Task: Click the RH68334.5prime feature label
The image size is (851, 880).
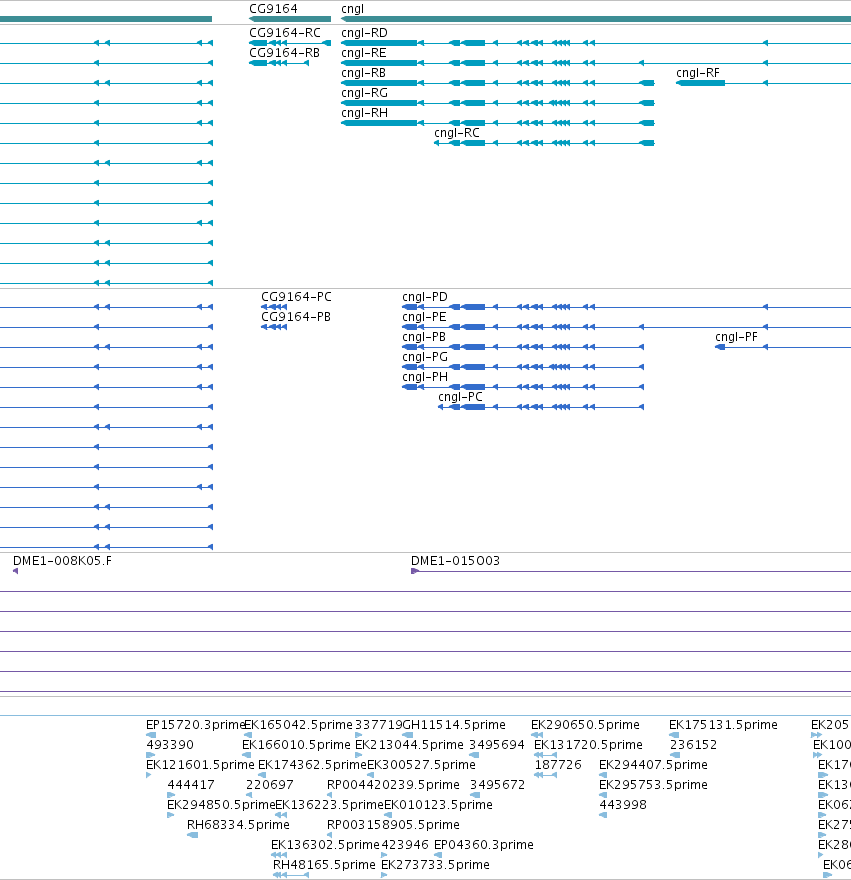Action: tap(238, 825)
